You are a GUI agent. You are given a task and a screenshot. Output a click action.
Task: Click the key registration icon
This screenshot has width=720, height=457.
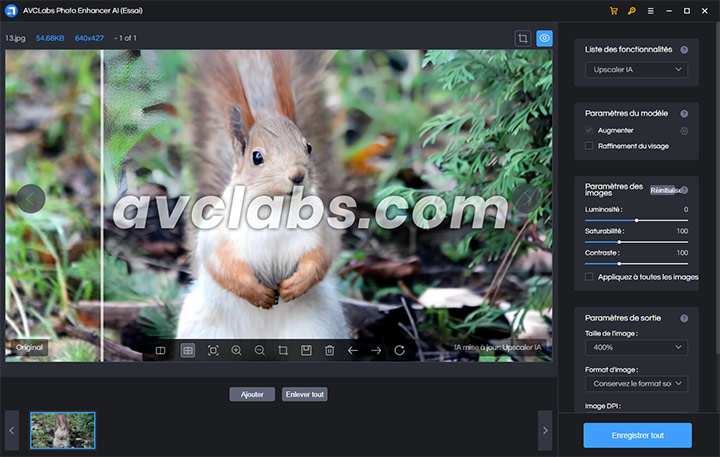pos(632,11)
